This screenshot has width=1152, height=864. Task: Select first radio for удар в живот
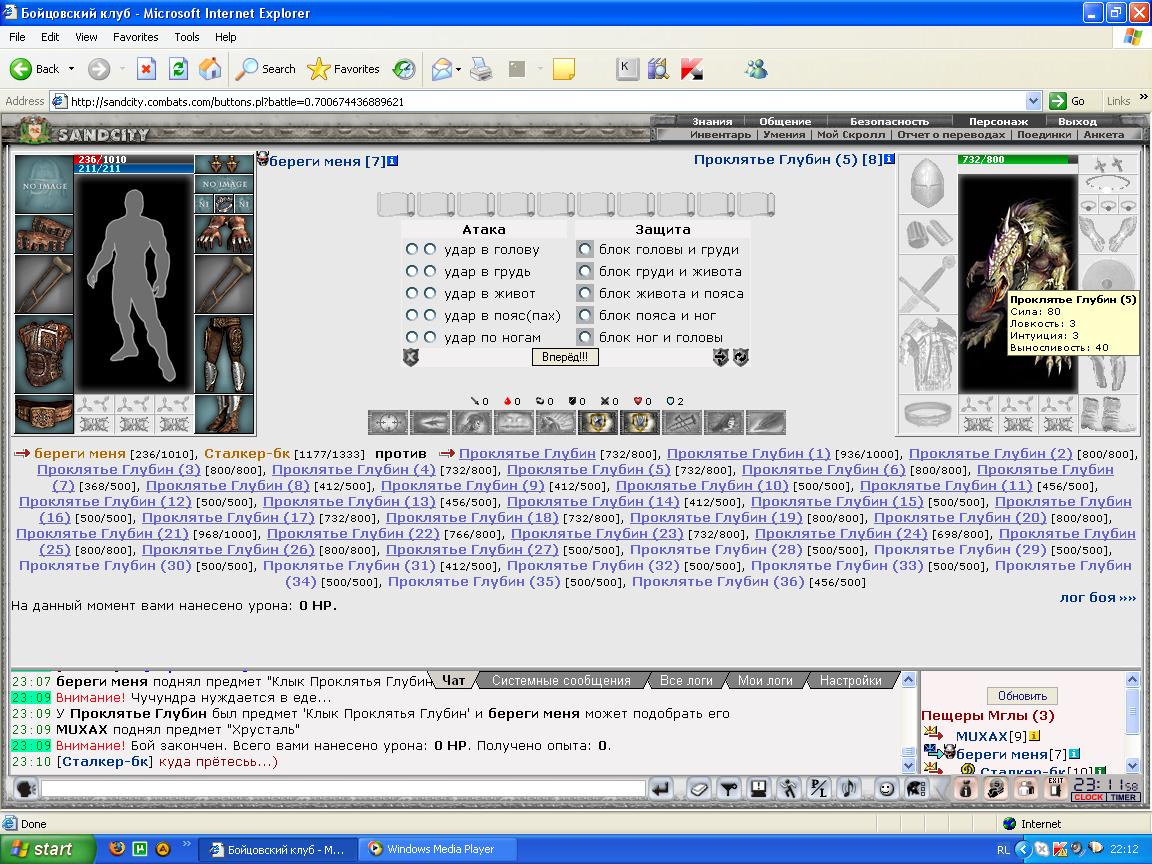coord(411,292)
